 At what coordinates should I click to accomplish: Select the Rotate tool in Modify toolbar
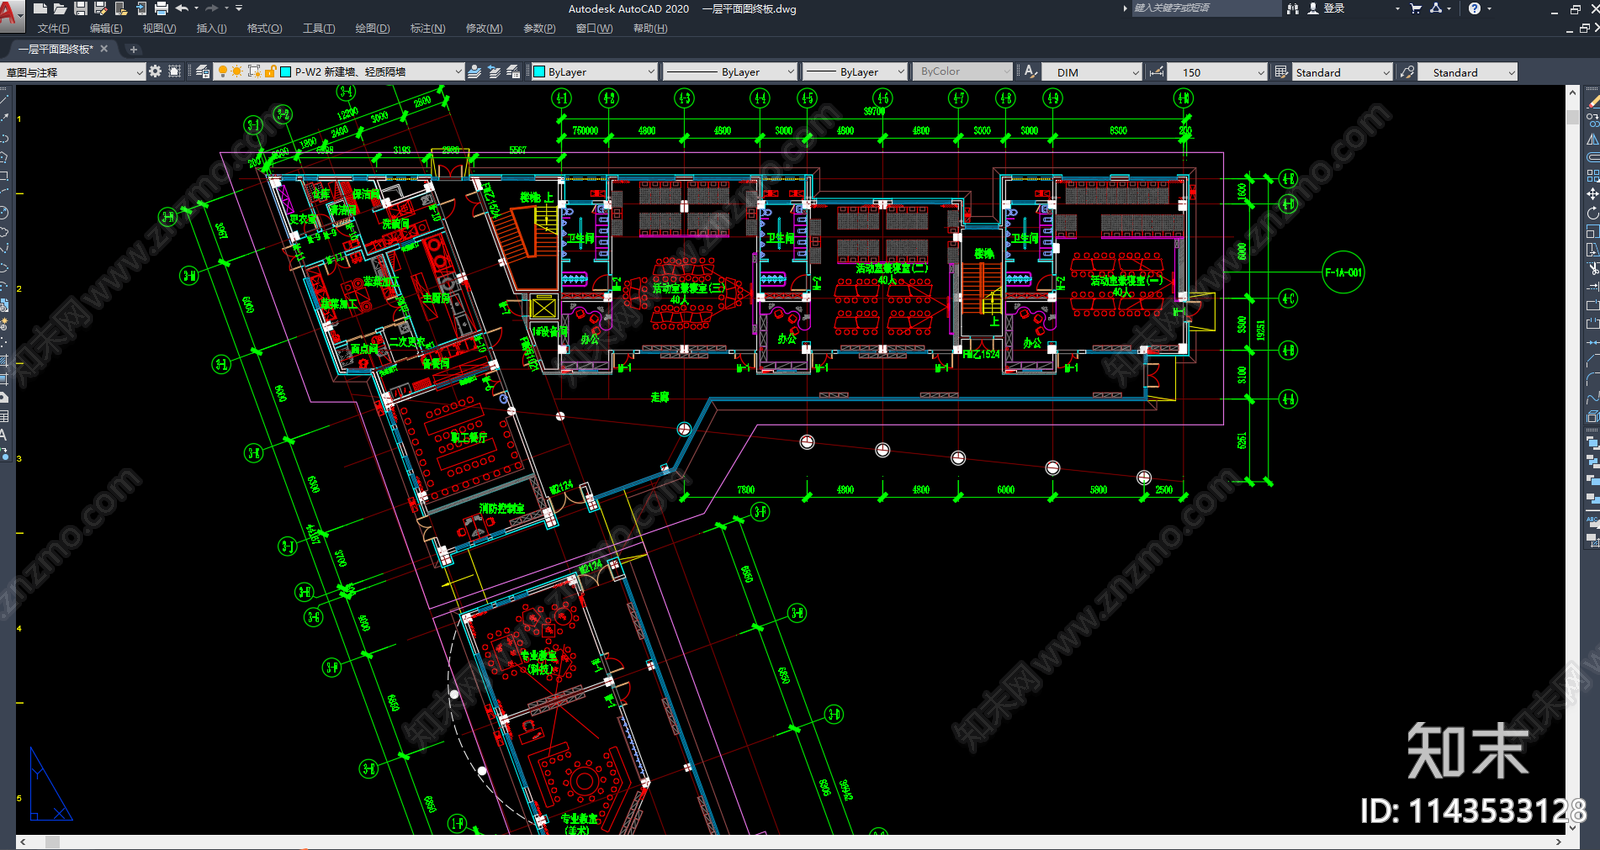coord(1592,213)
